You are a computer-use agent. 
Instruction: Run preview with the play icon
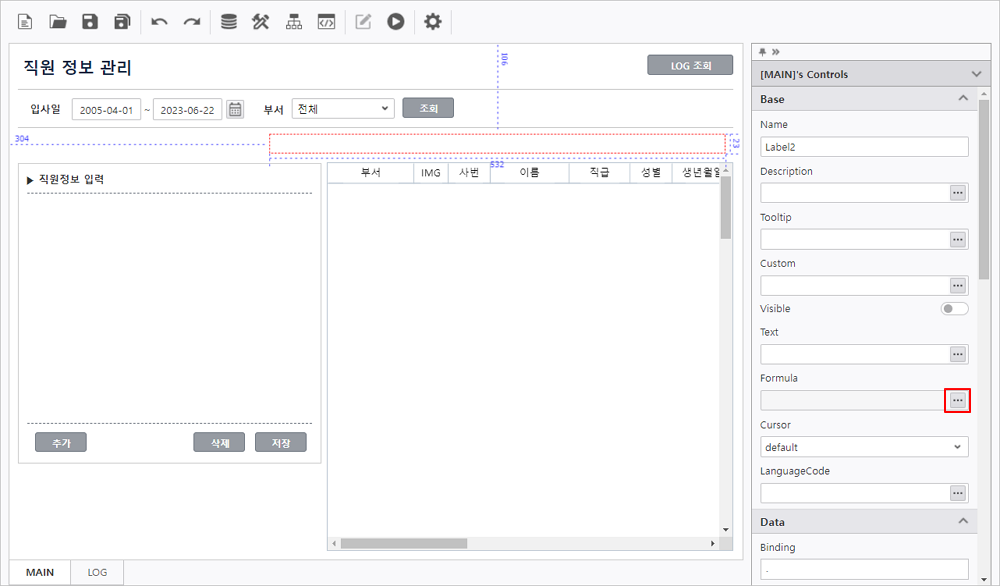(396, 21)
